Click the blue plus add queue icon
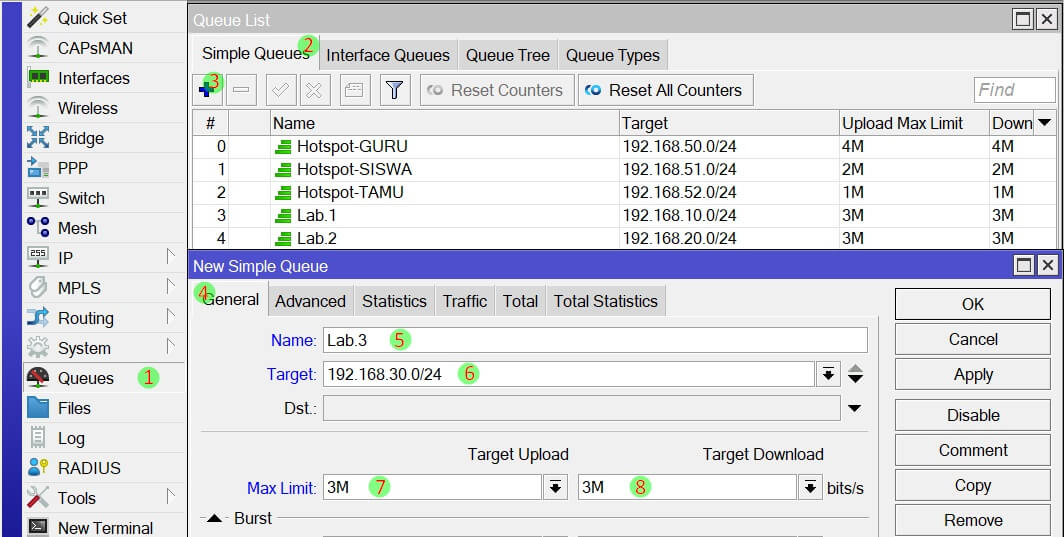Screen dimensions: 1064x537 click(209, 90)
